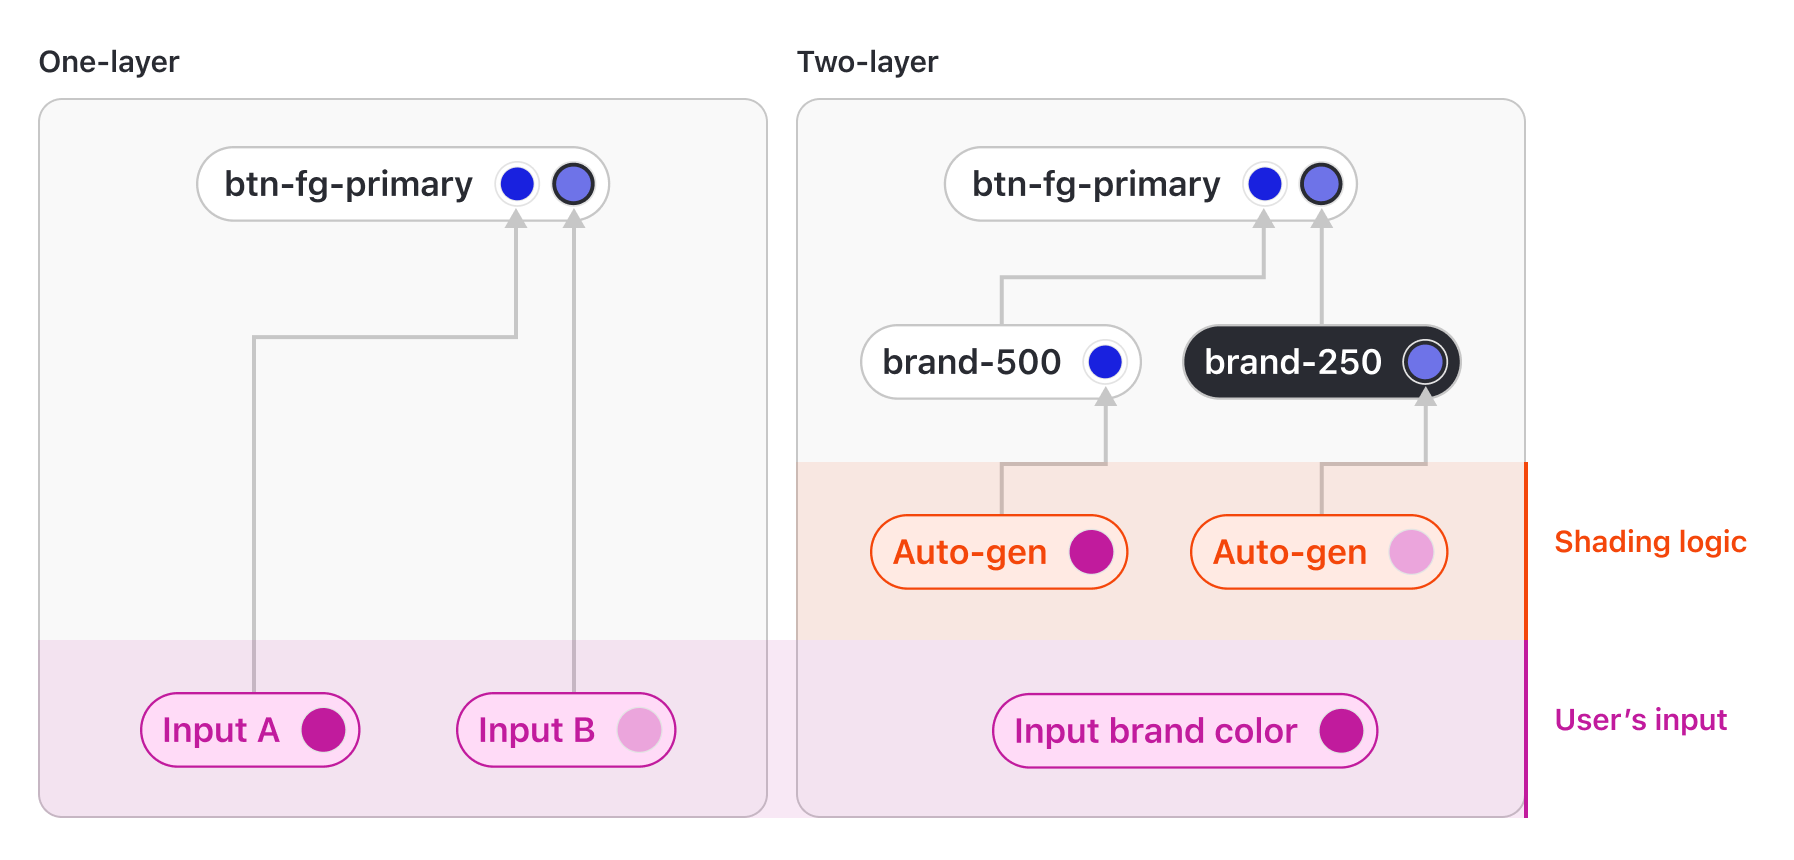
Task: Click the blue dot in One-layer btn-fg-primary
Action: click(516, 184)
